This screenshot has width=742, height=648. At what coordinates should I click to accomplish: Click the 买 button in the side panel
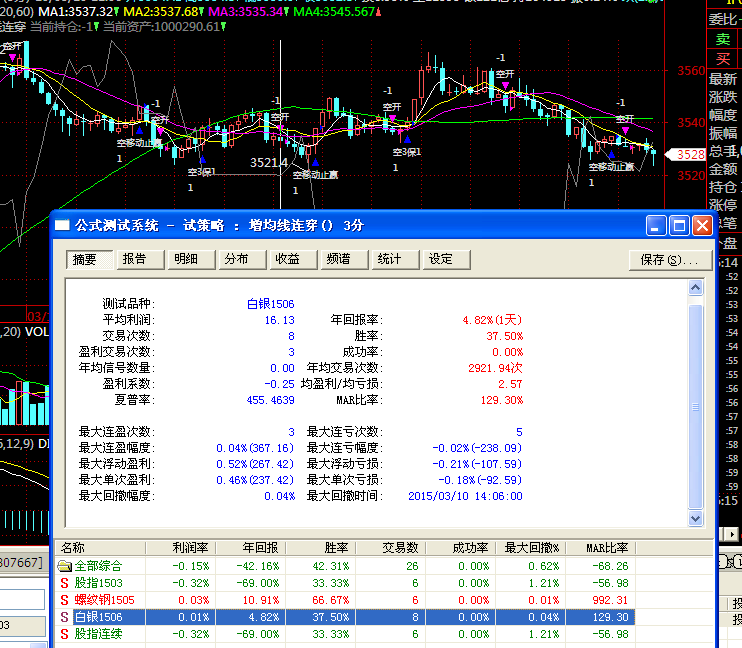723,59
